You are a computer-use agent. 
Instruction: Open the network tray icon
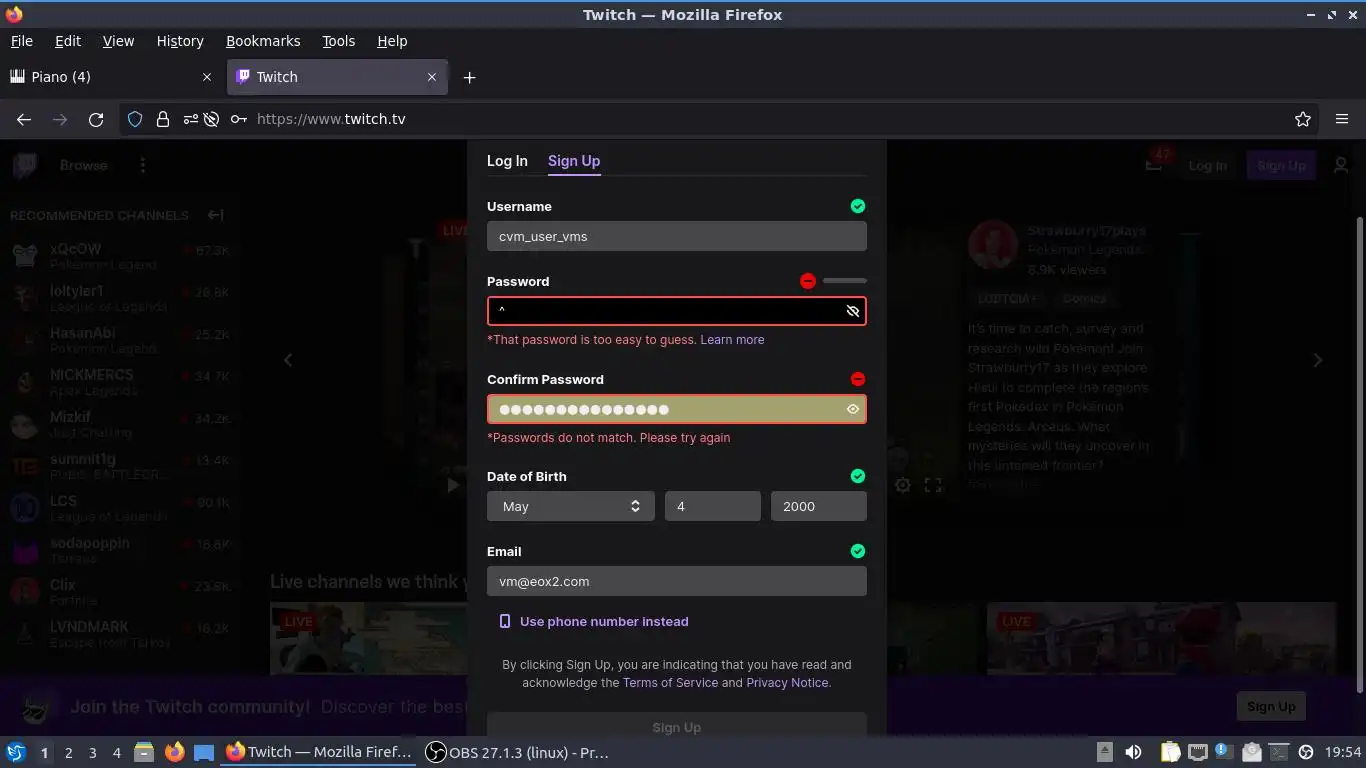click(1197, 752)
